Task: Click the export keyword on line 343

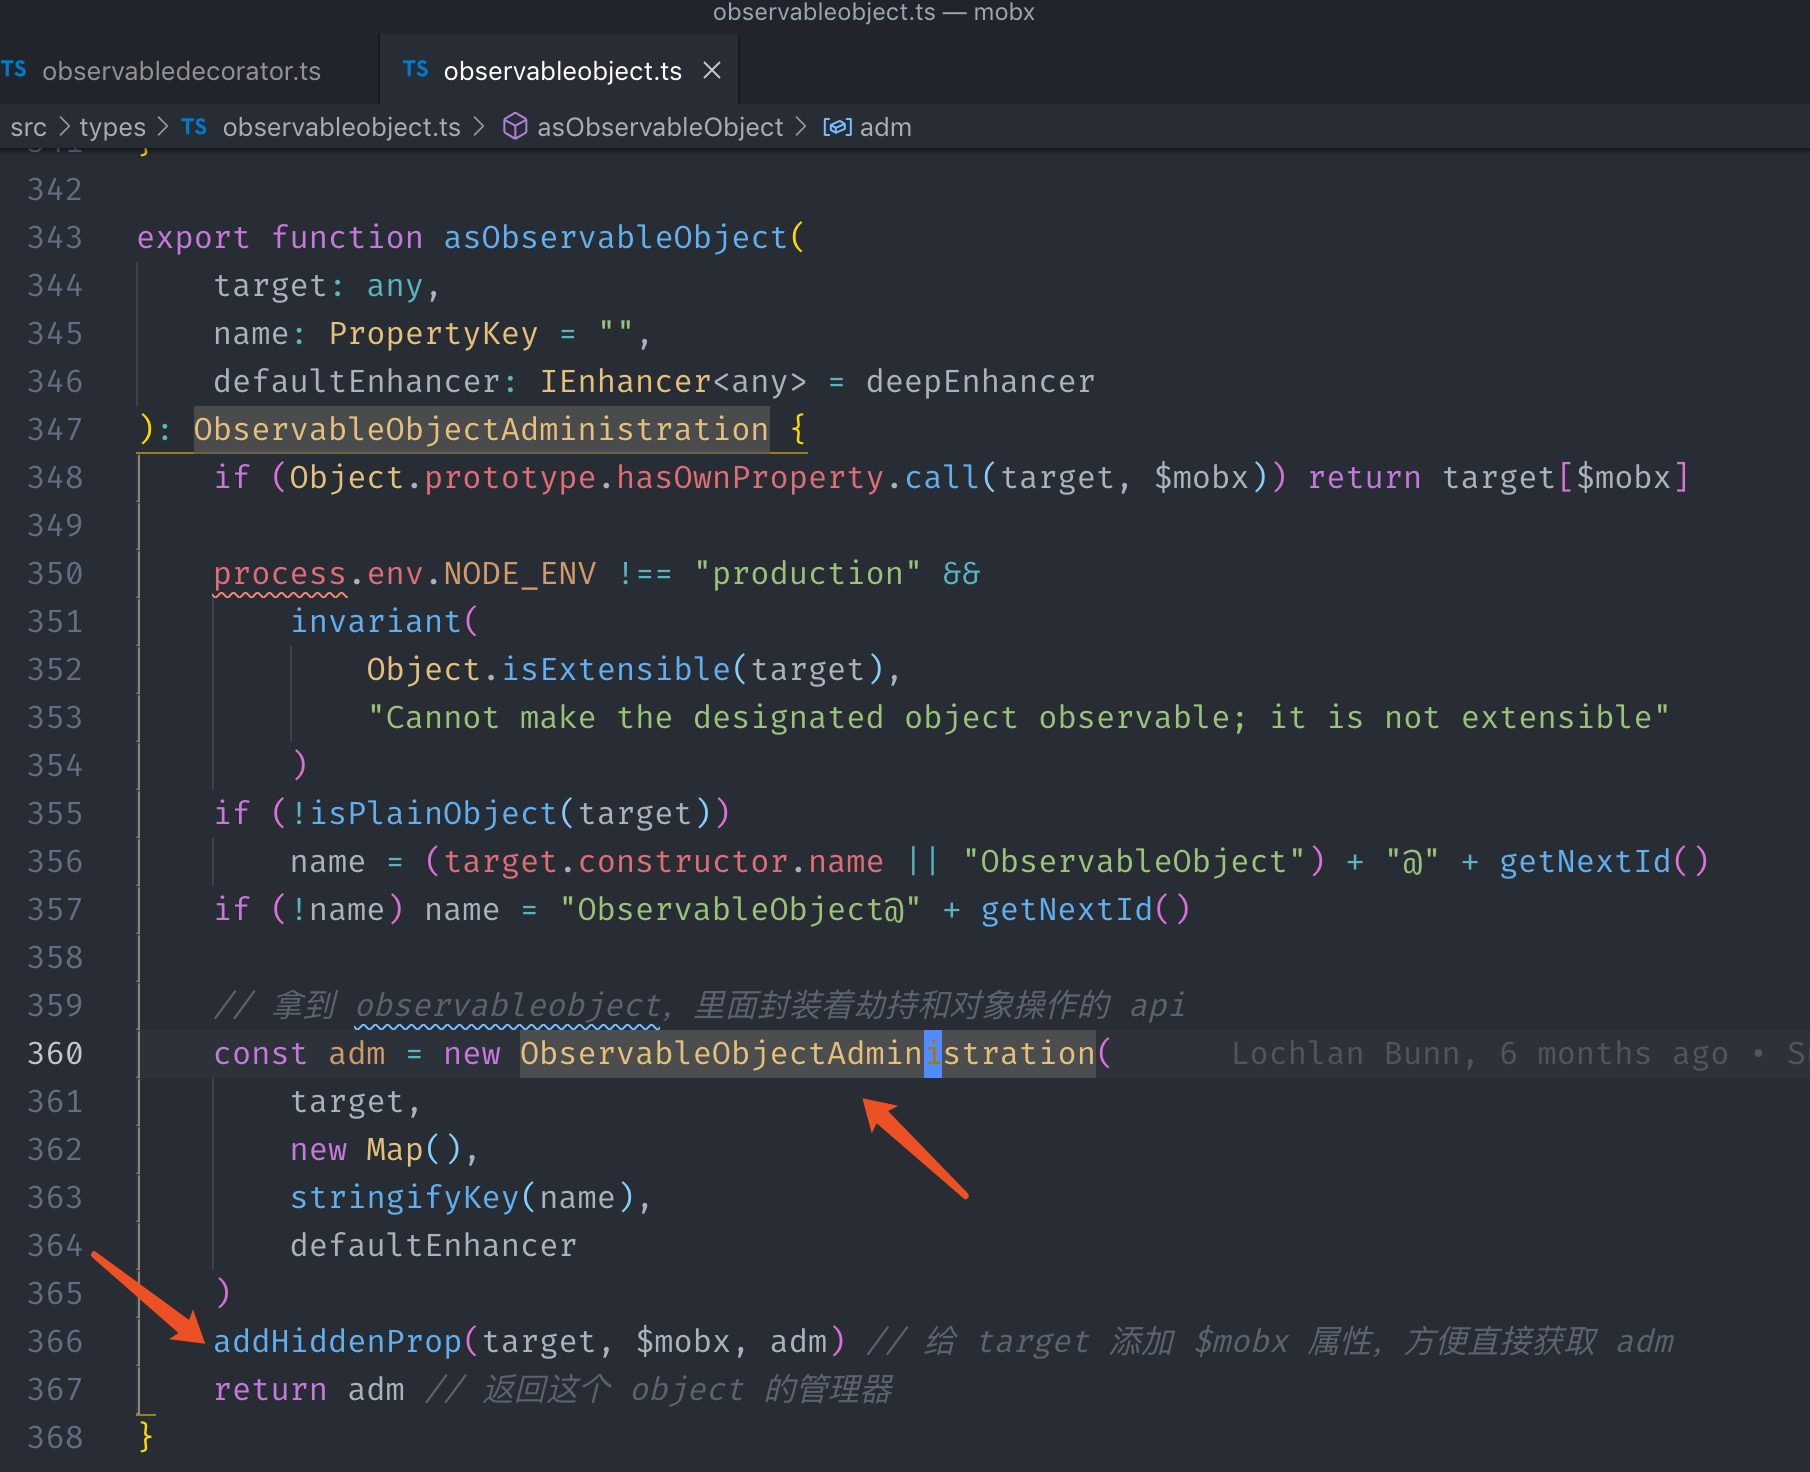Action: 193,238
